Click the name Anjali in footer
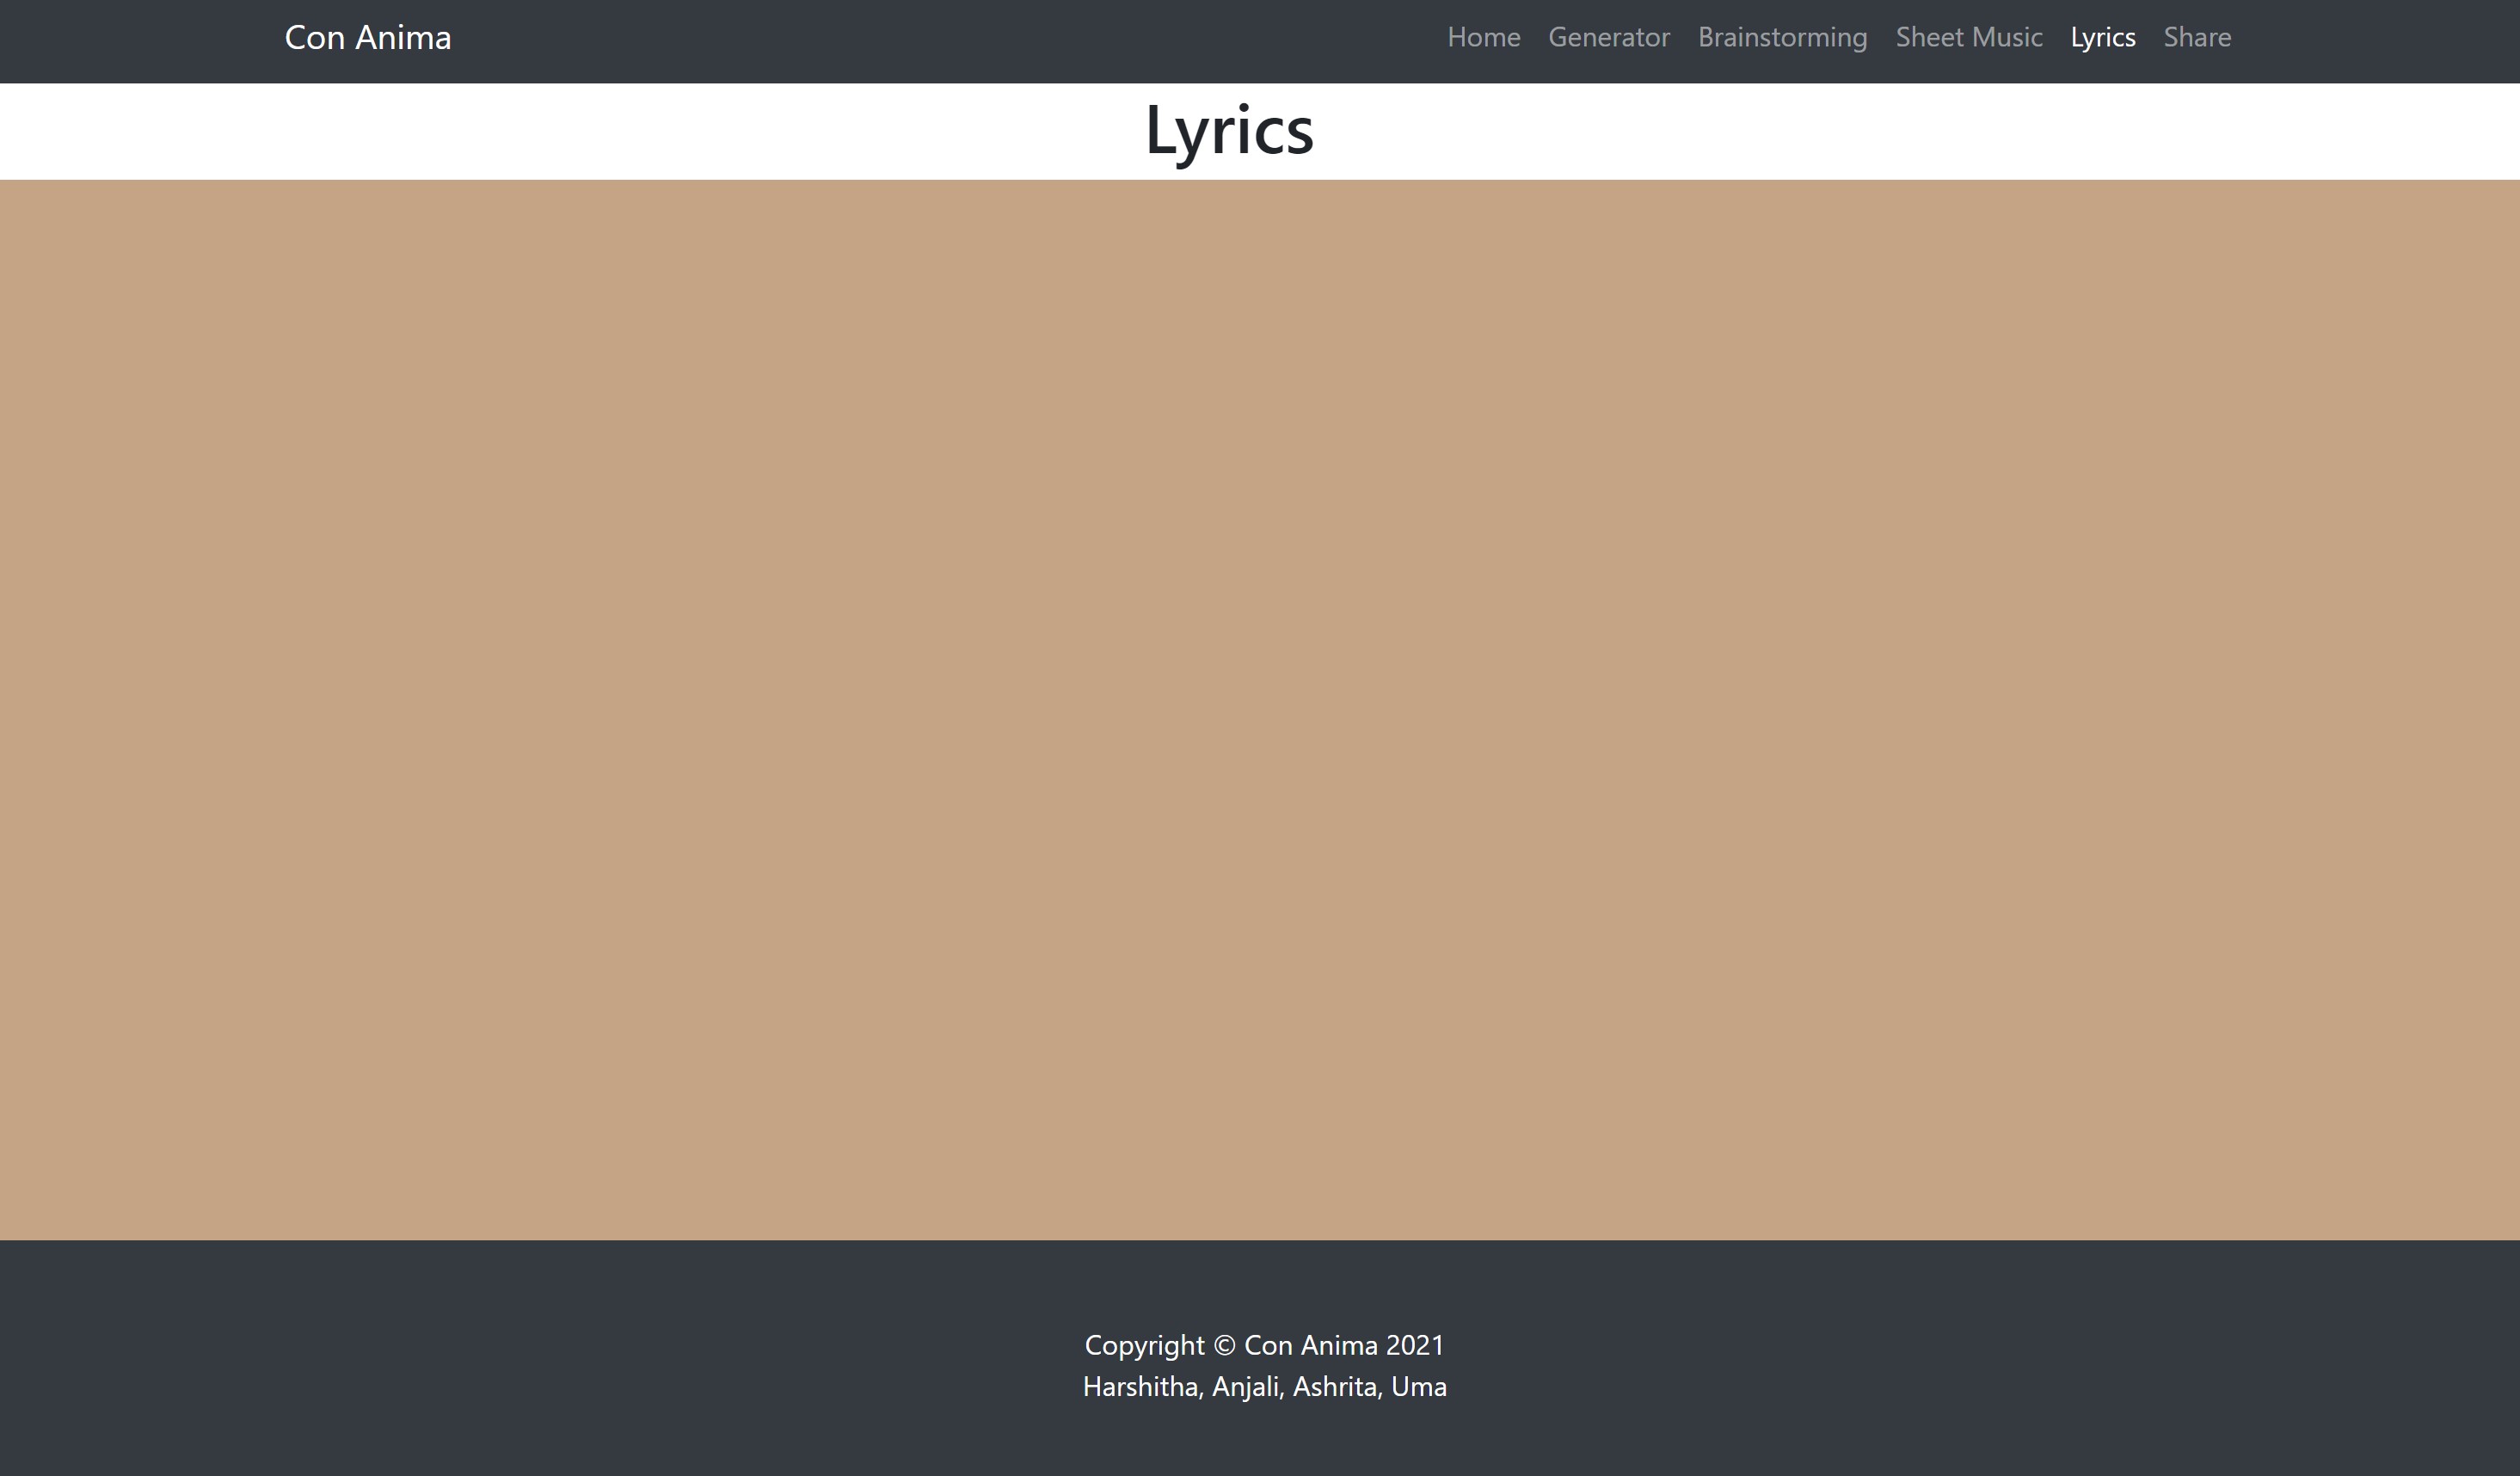The width and height of the screenshot is (2520, 1476). (x=1245, y=1387)
